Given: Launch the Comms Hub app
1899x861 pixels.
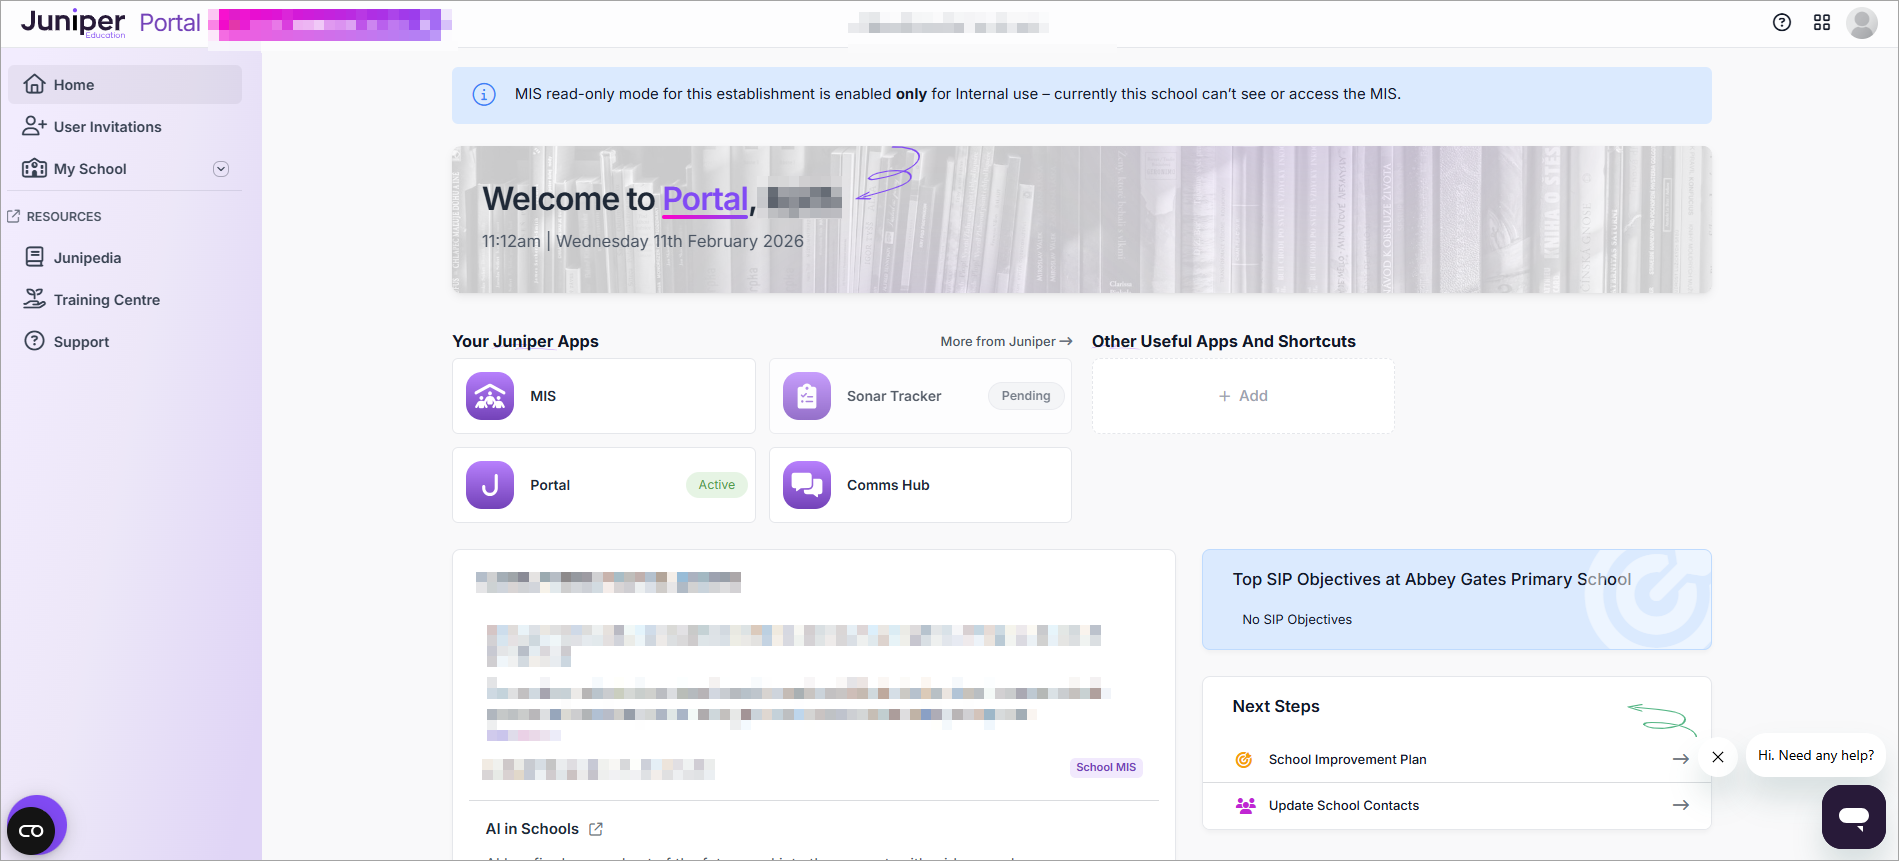Looking at the screenshot, I should [919, 485].
